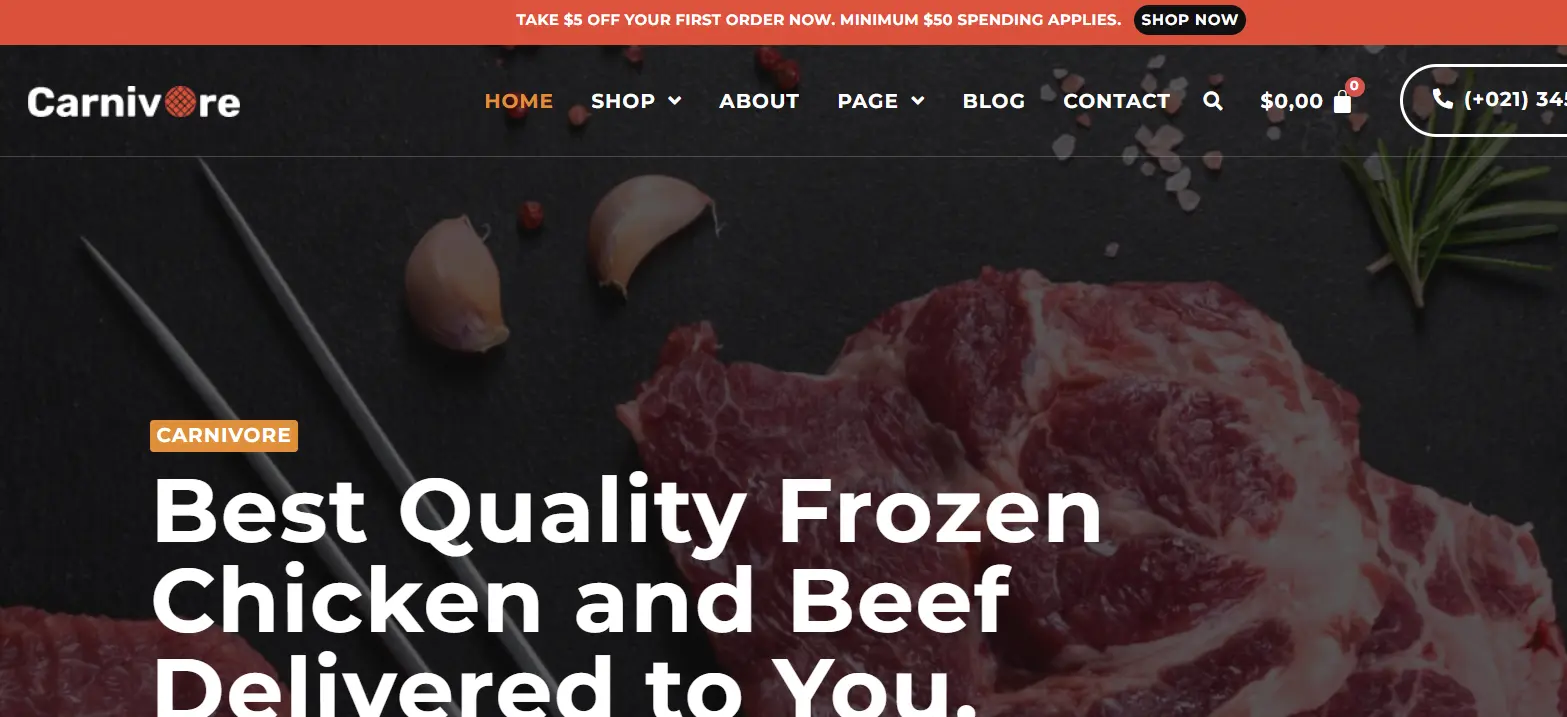Click the $5 off promo banner text

coord(819,20)
